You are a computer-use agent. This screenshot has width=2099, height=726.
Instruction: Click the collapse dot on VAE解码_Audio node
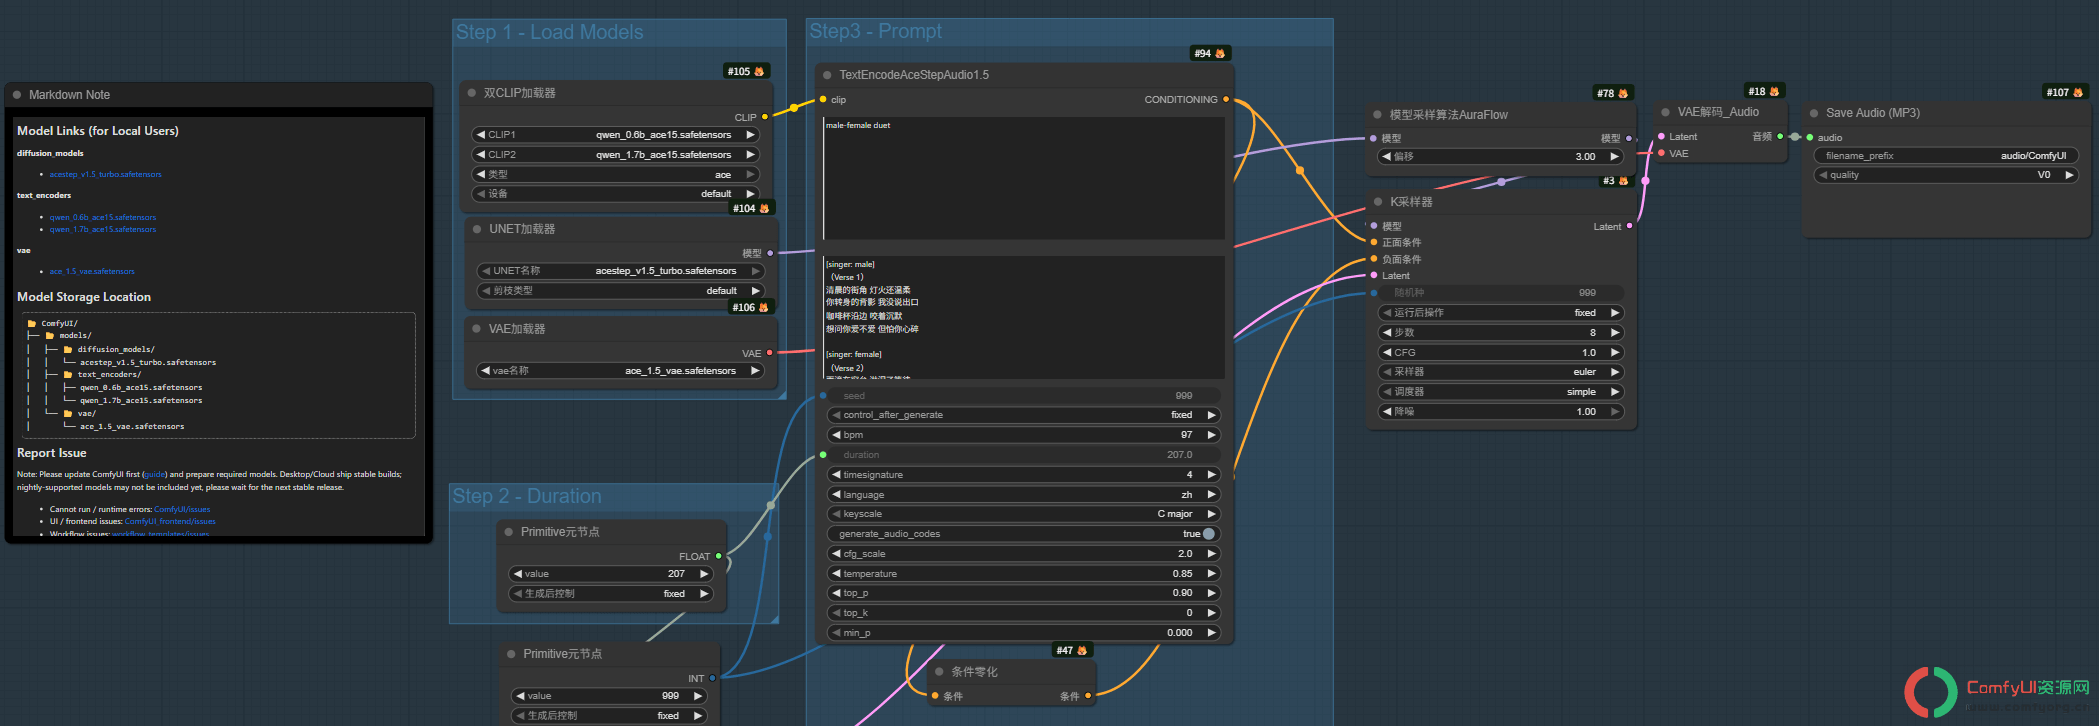tap(1666, 112)
